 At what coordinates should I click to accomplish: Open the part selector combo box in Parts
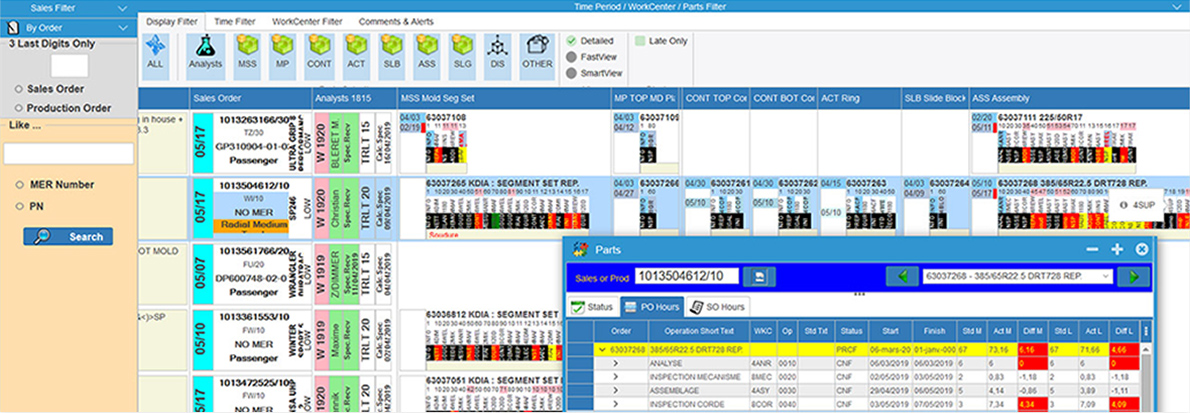[1017, 277]
